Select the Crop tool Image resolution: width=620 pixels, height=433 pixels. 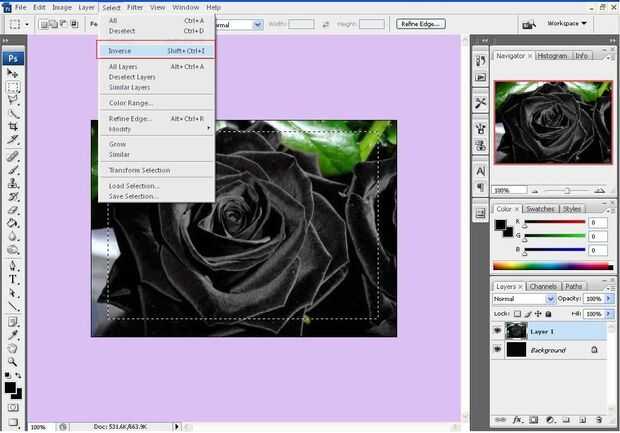(x=13, y=127)
